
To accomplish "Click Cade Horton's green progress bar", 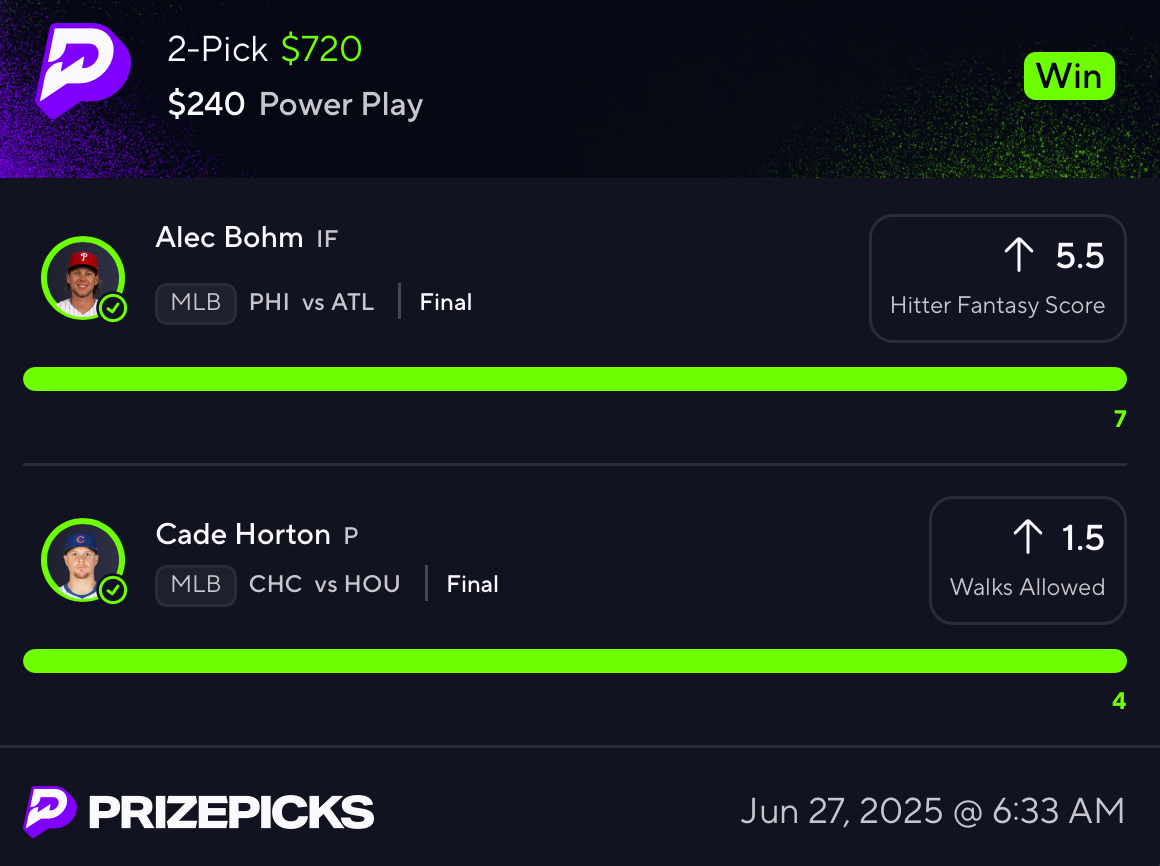I will click(575, 660).
